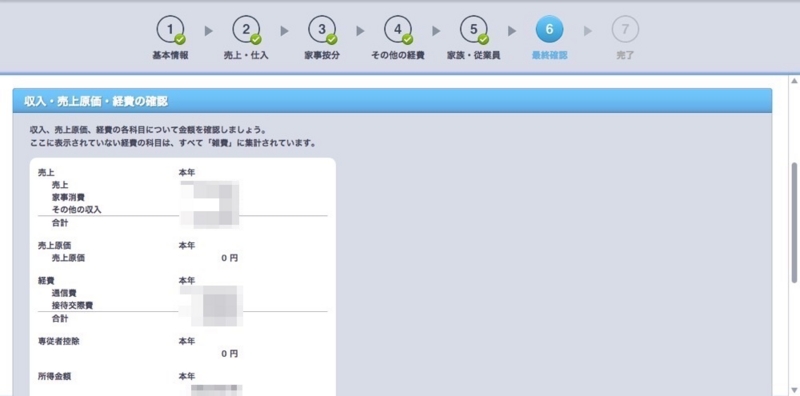The height and width of the screenshot is (396, 800).
Task: Select the 売上原価 section heading
Action: [x=54, y=245]
